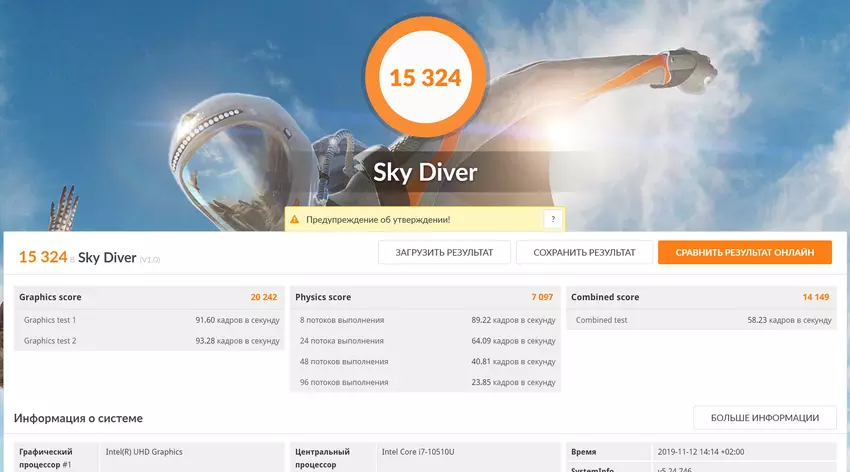Open the question mark help button

[552, 219]
